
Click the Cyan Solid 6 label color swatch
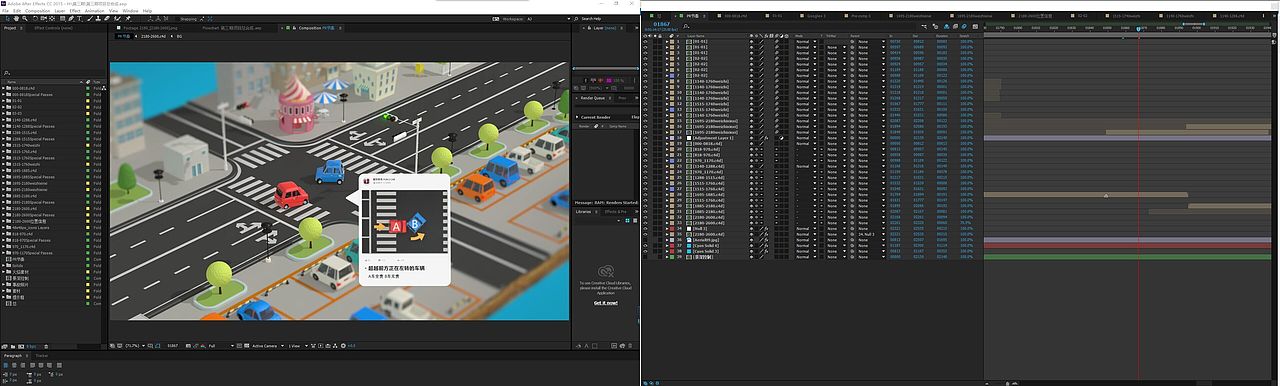672,246
